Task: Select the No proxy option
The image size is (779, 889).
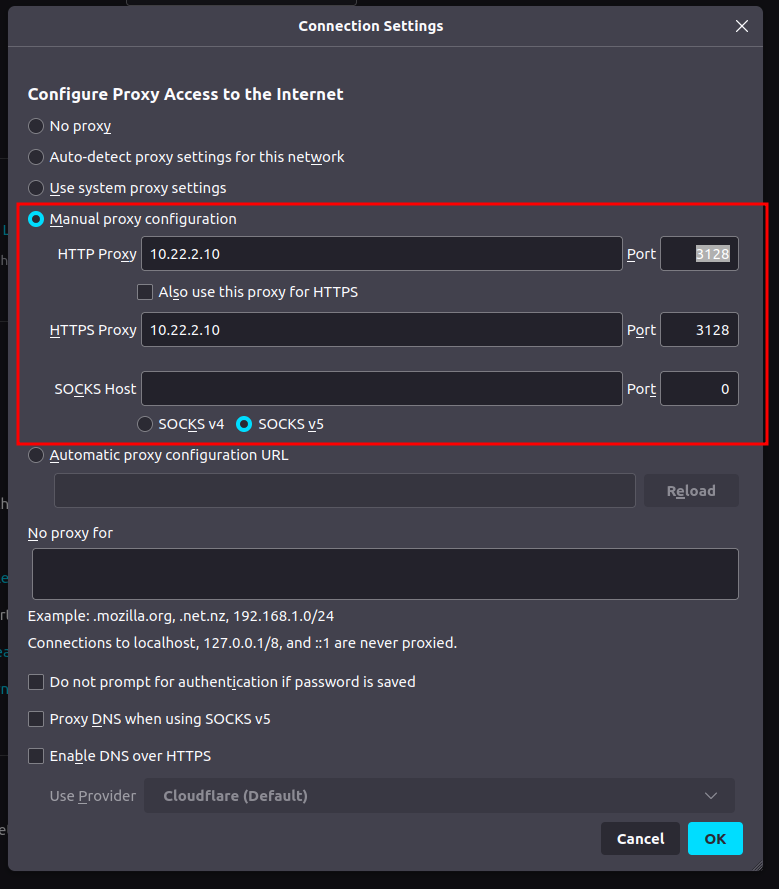Action: pos(36,126)
